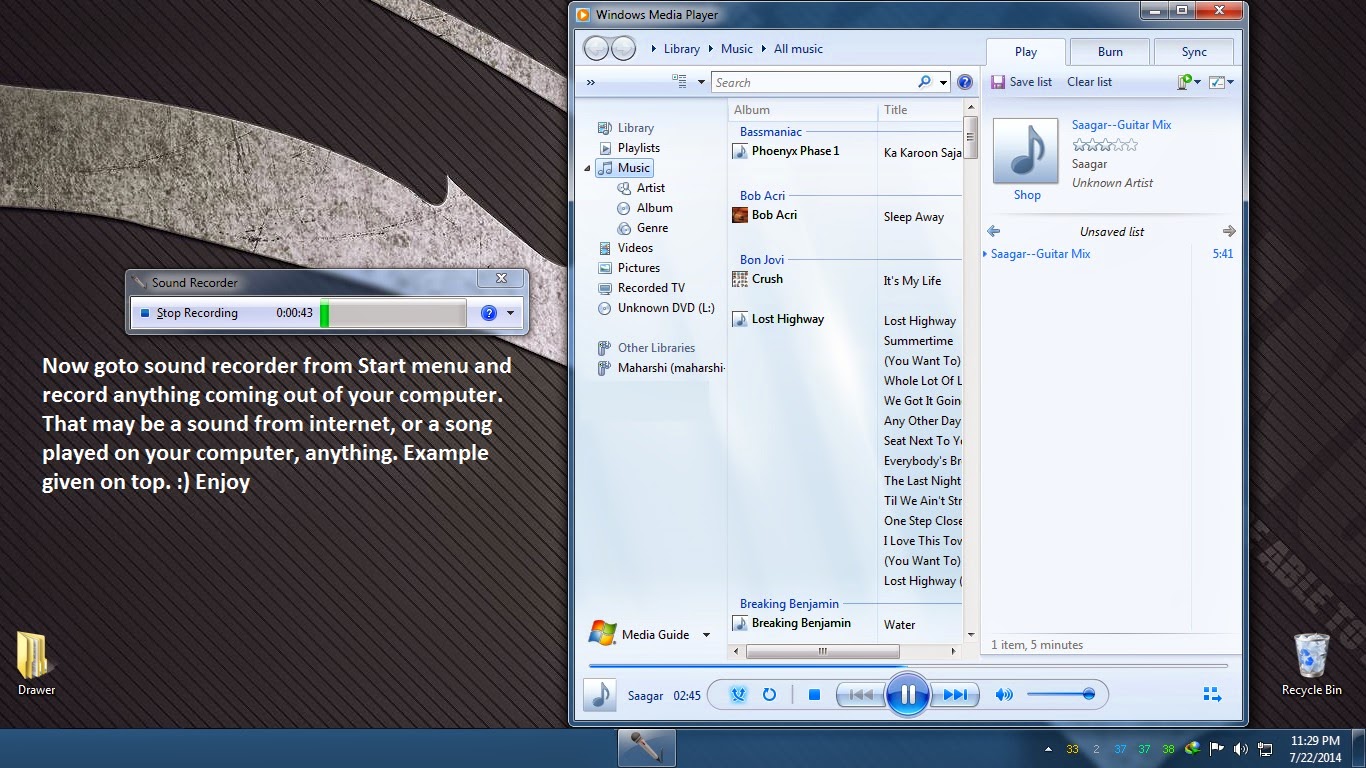Viewport: 1366px width, 768px height.
Task: Open the album art thumbnail of Saagar
Action: point(1025,151)
